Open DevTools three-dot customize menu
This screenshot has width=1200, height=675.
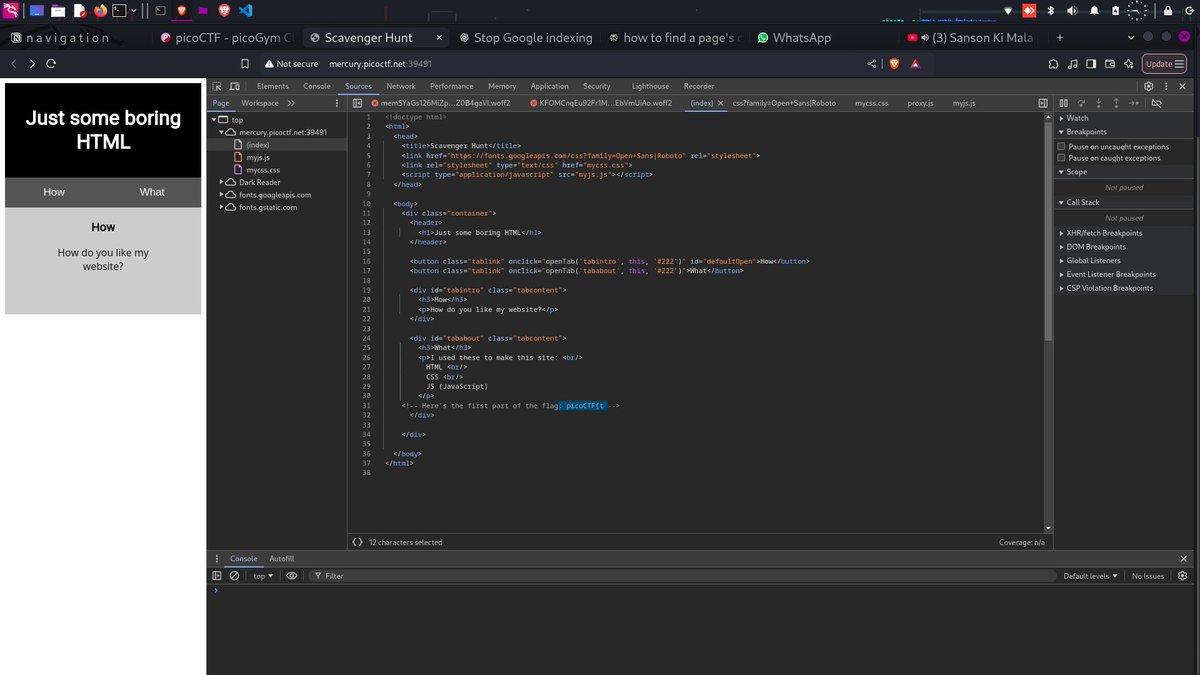pos(1167,87)
